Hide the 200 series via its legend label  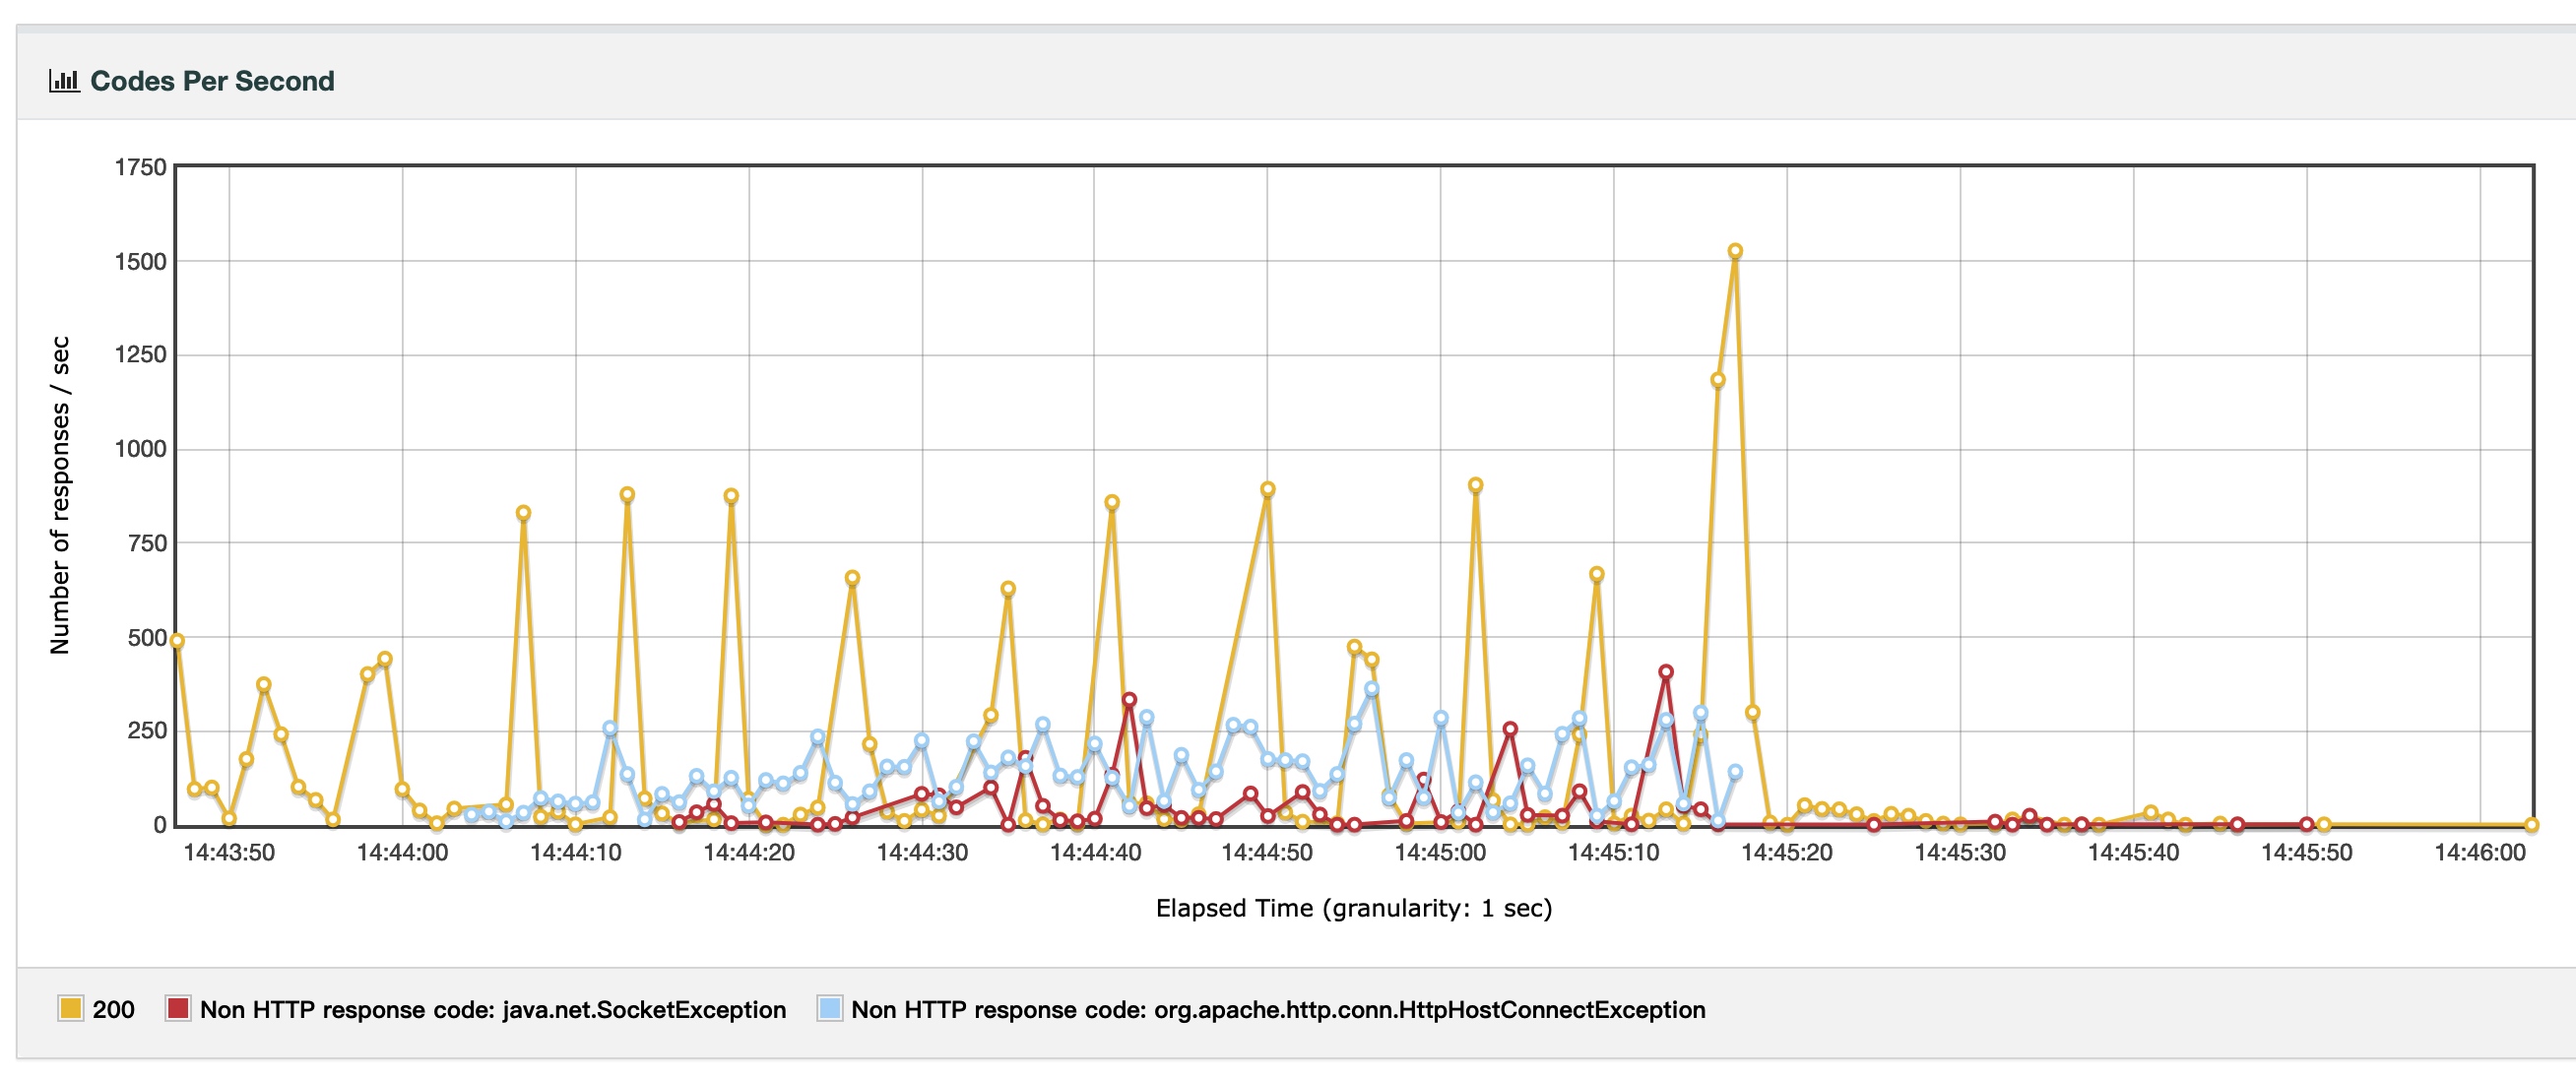click(x=113, y=1009)
